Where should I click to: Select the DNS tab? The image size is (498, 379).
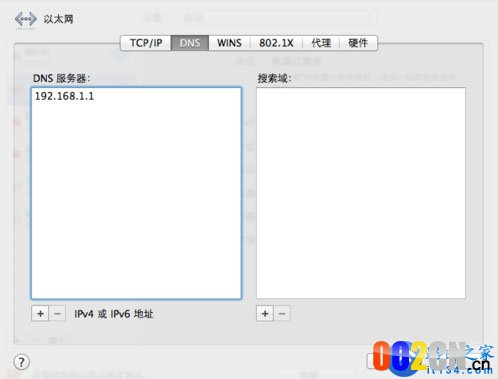[x=190, y=43]
